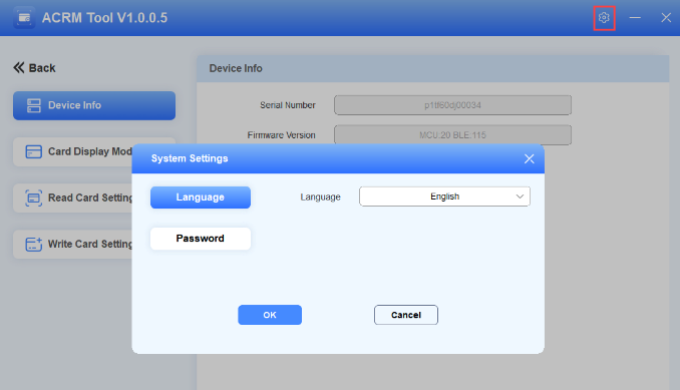Click the Card Display Mode icon

tap(33, 151)
